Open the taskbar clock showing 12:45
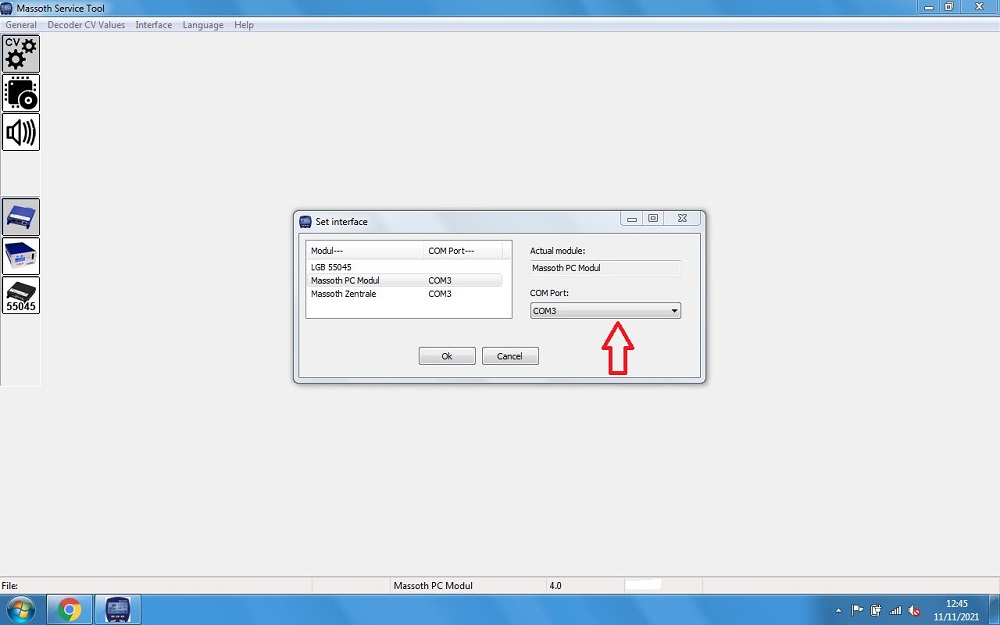 click(x=956, y=610)
